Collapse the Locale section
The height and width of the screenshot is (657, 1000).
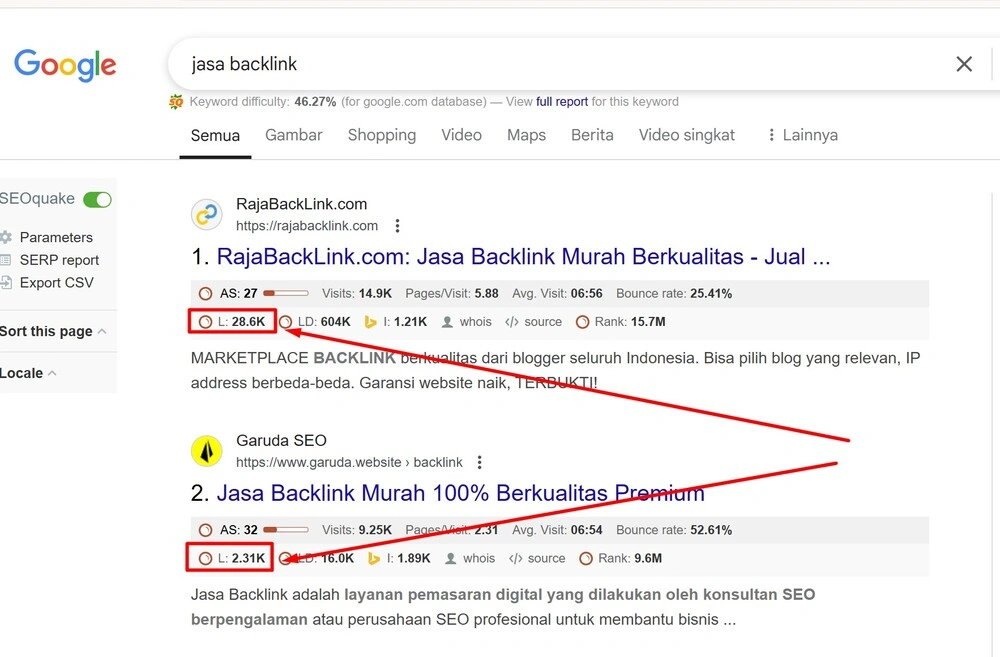[28, 373]
